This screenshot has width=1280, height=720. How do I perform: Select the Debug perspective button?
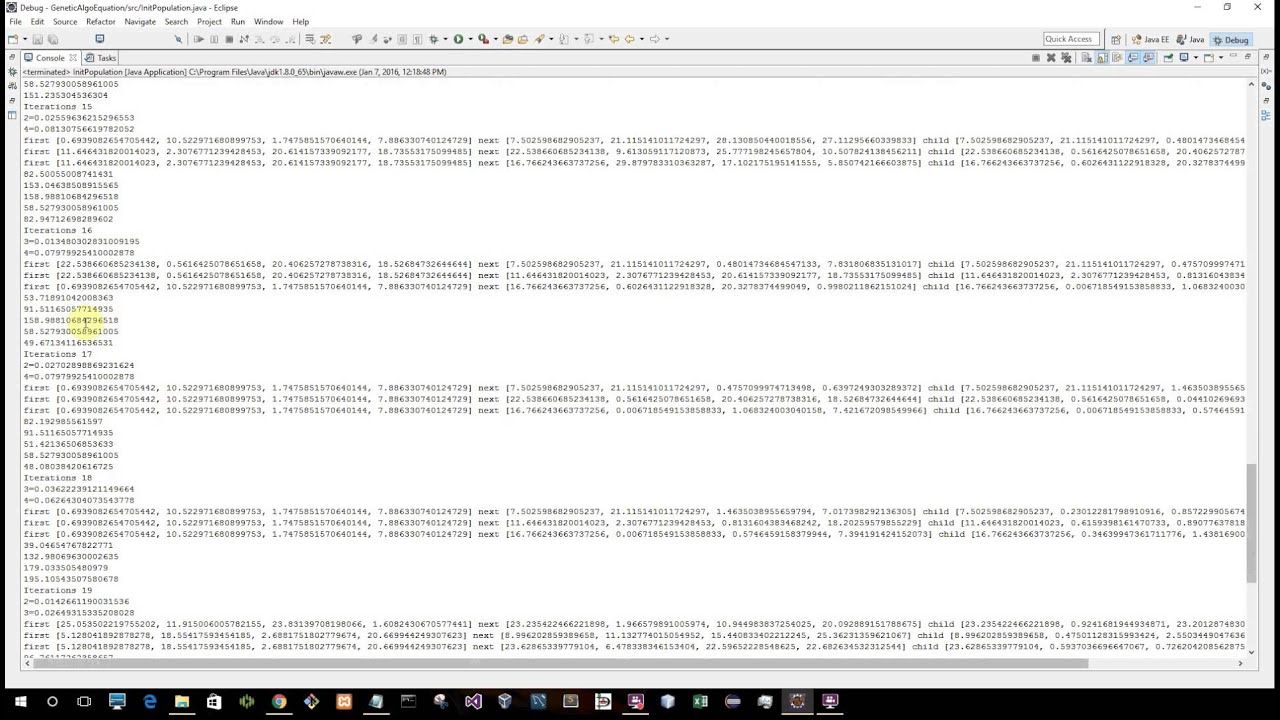1231,40
